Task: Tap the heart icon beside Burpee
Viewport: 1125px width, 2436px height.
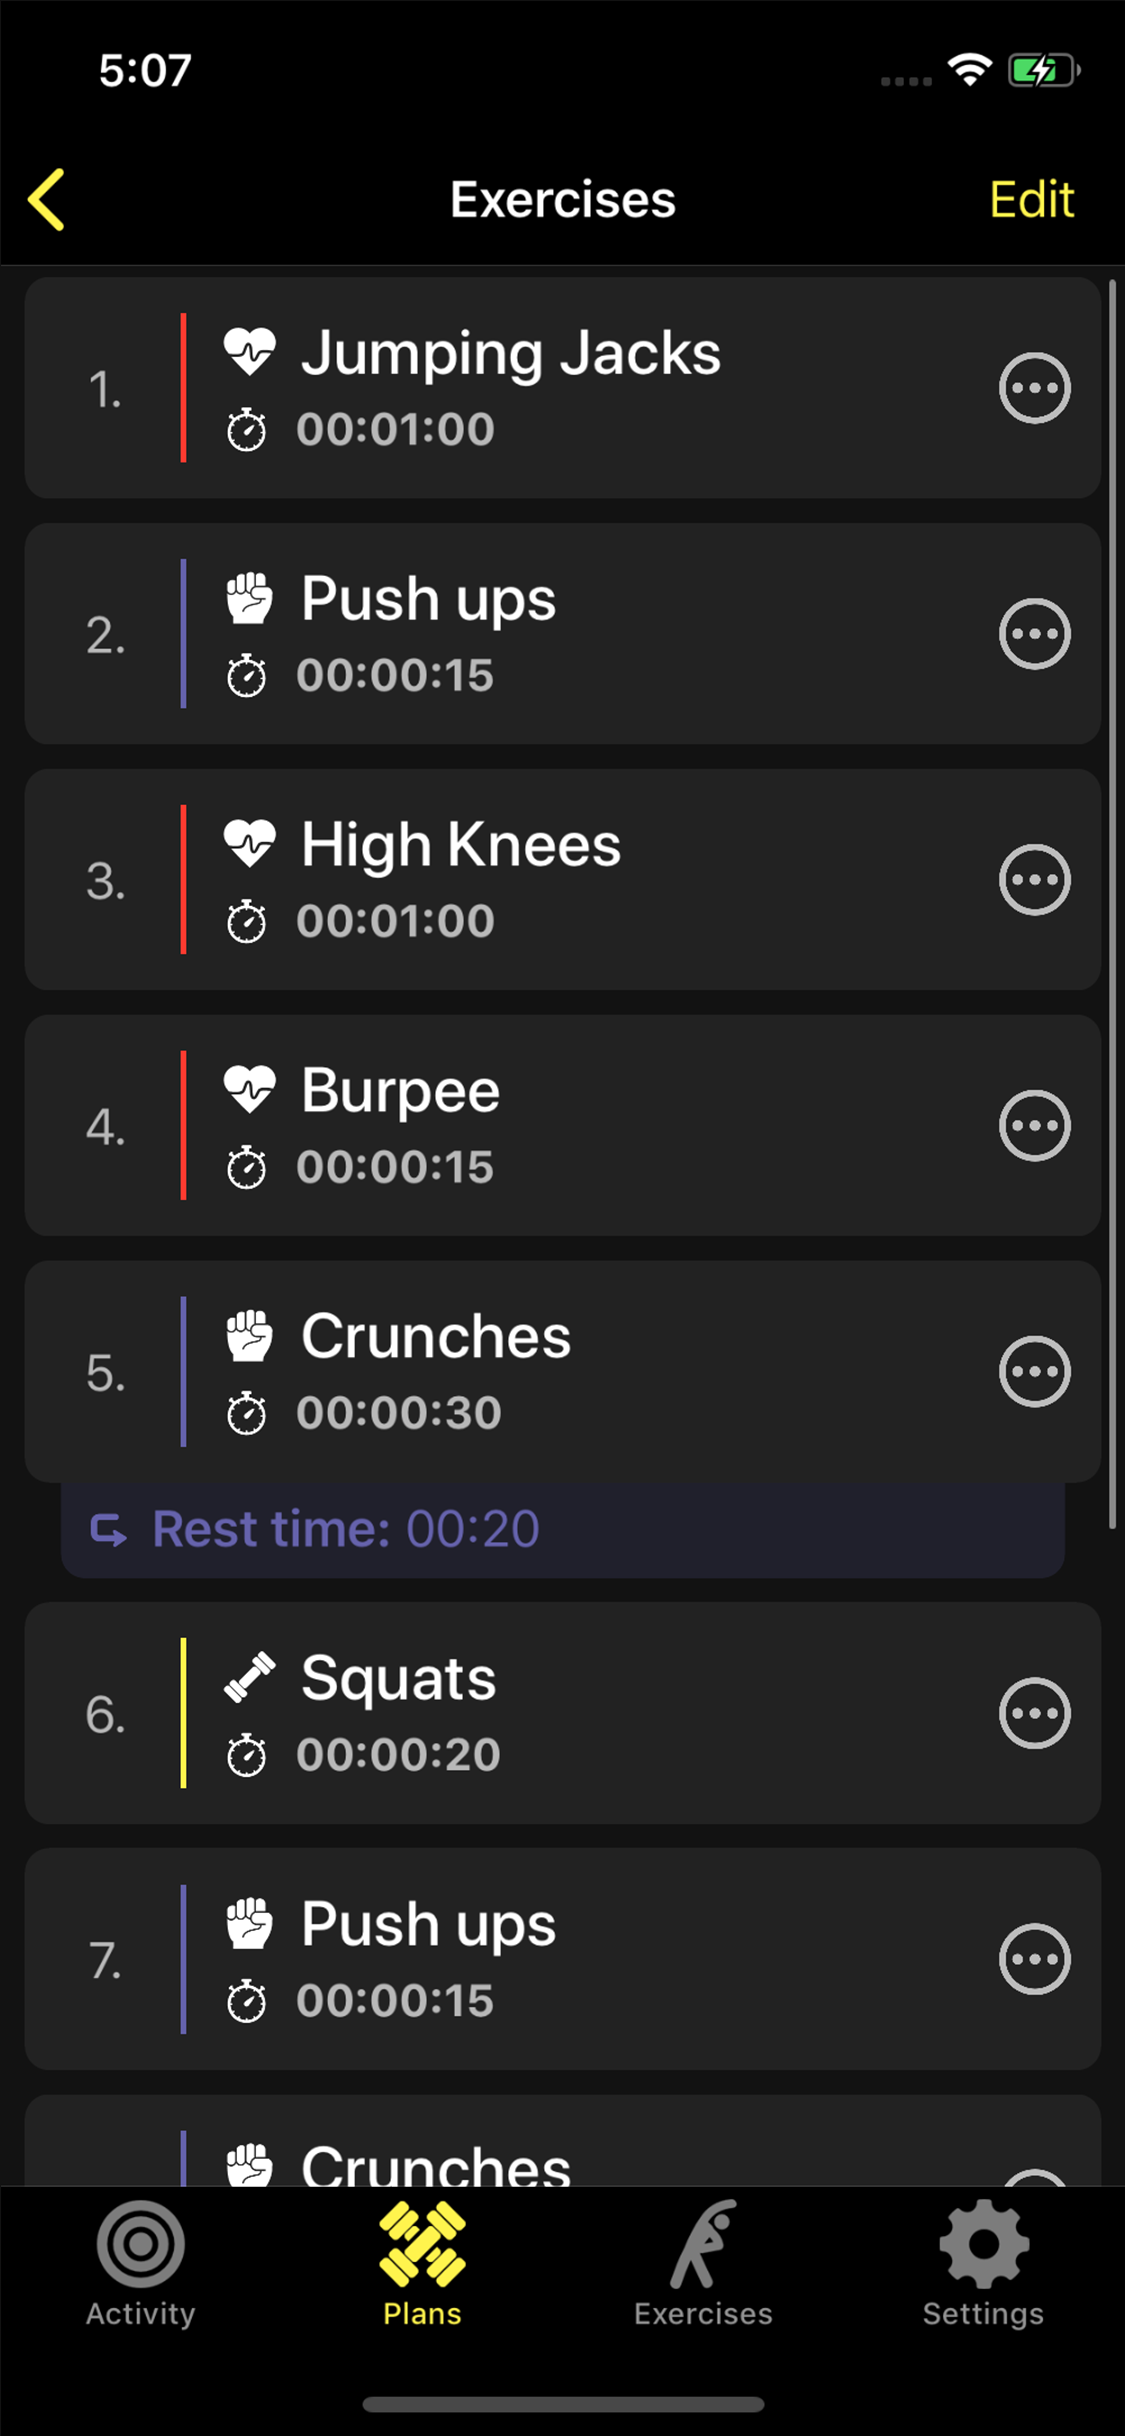Action: pos(249,1089)
